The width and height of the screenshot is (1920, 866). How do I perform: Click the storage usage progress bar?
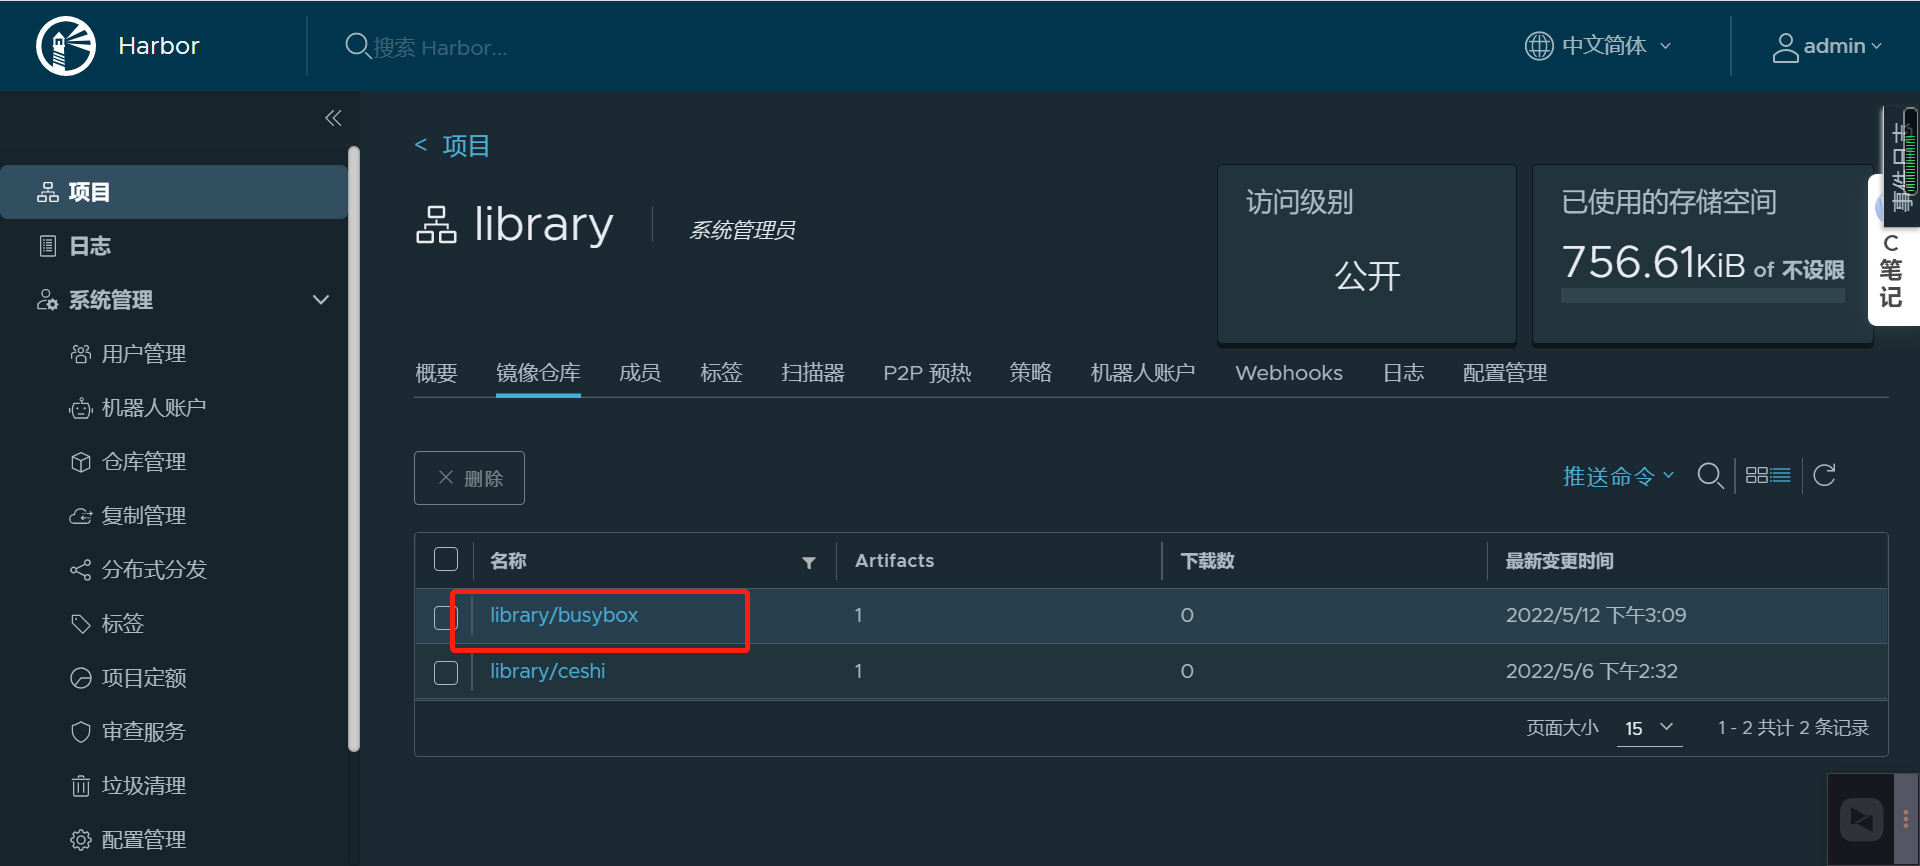point(1702,296)
